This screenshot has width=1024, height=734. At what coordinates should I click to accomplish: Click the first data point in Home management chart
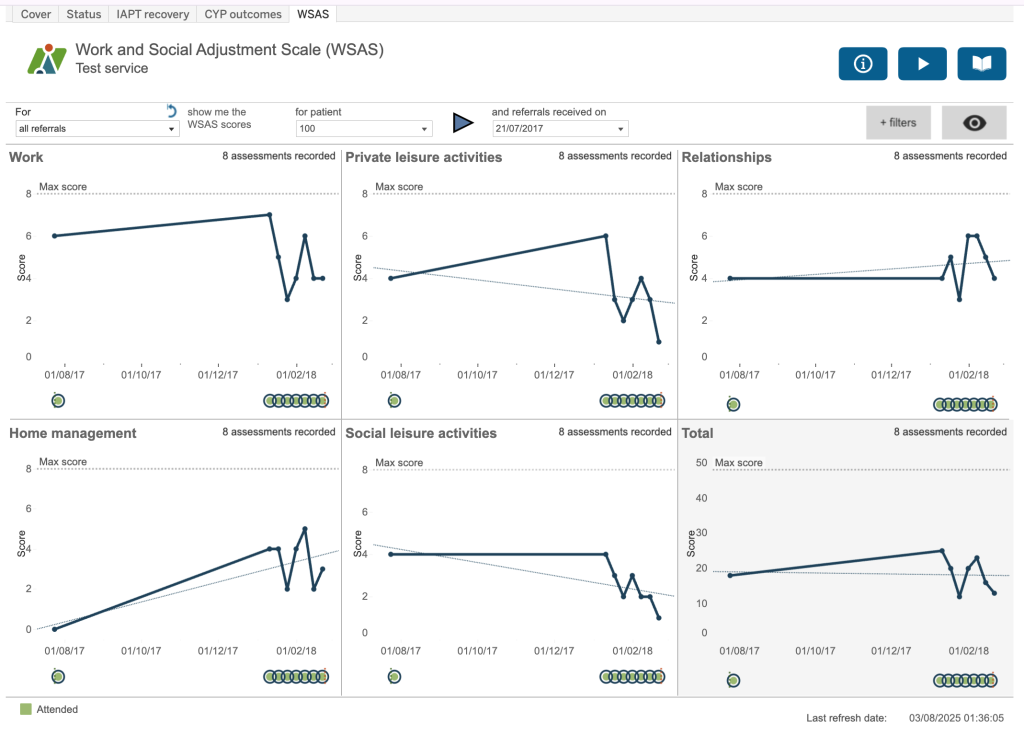click(x=54, y=629)
